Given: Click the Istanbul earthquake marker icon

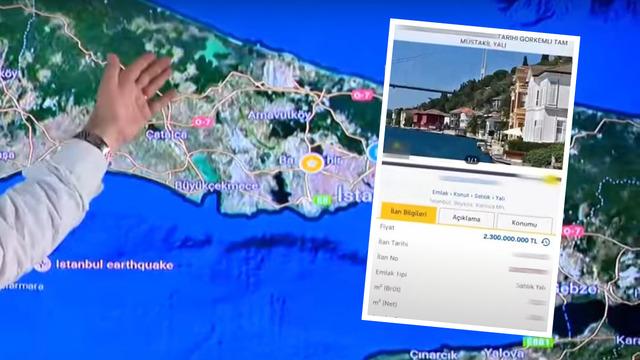Looking at the screenshot, I should coord(42,264).
